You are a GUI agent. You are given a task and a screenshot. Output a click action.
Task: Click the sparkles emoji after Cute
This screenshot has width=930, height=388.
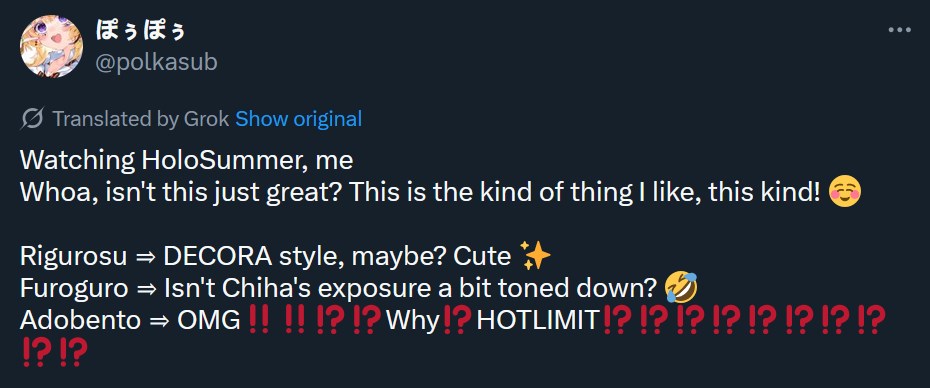(x=535, y=256)
